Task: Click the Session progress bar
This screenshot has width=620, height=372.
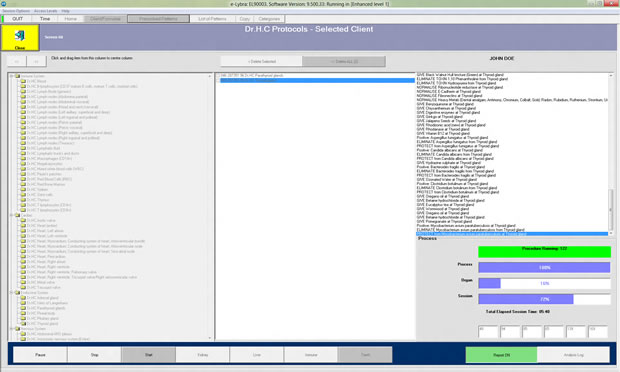Action: (x=544, y=299)
